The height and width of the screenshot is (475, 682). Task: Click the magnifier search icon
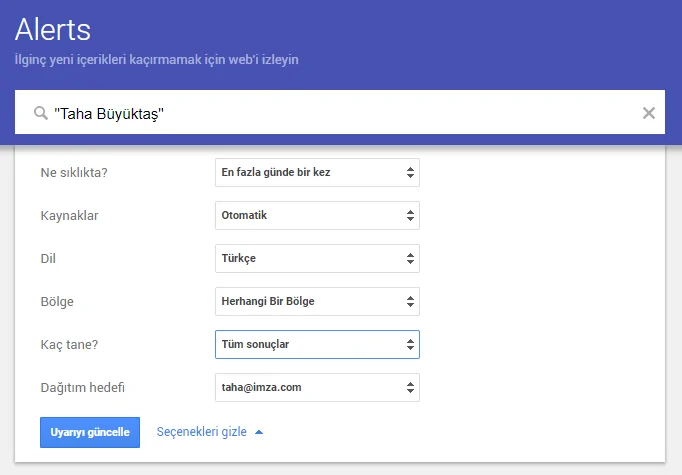41,113
